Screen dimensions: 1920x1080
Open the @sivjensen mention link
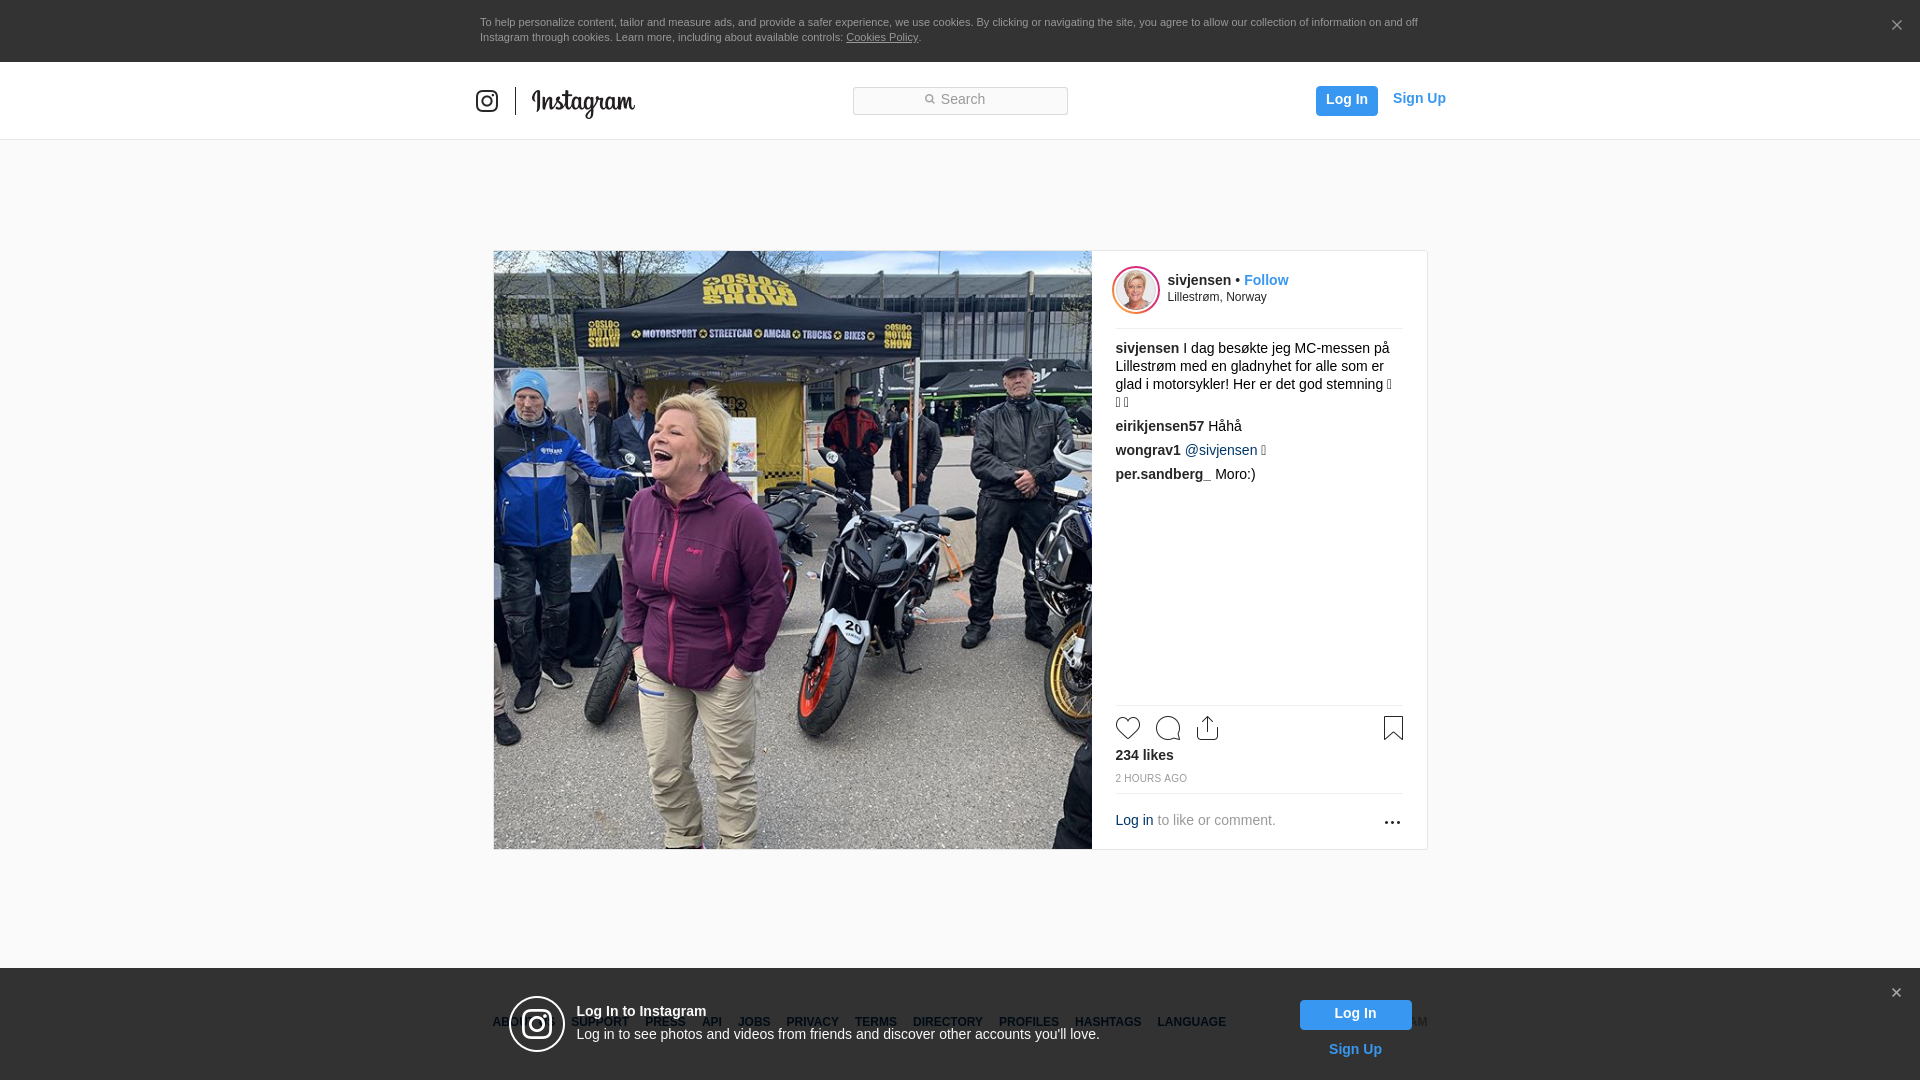(1221, 450)
